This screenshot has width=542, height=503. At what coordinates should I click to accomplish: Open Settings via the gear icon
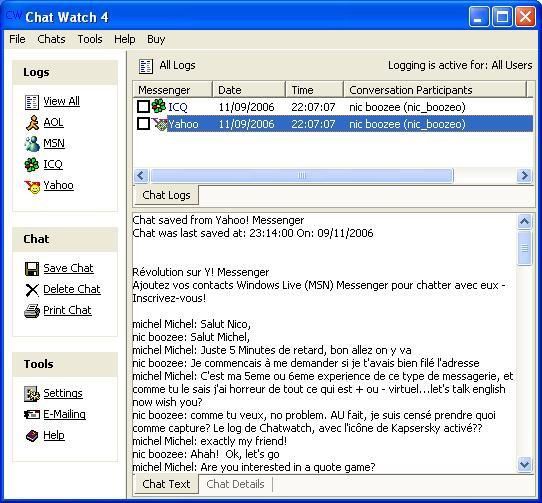(32, 394)
